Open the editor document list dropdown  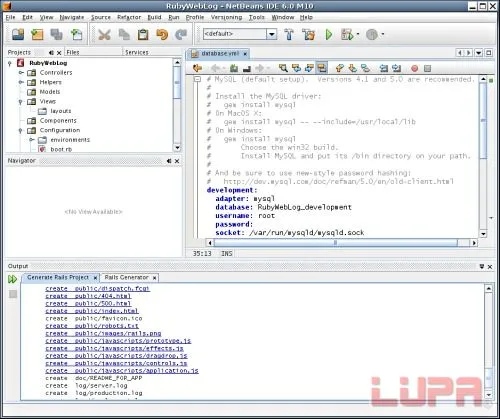(x=479, y=53)
